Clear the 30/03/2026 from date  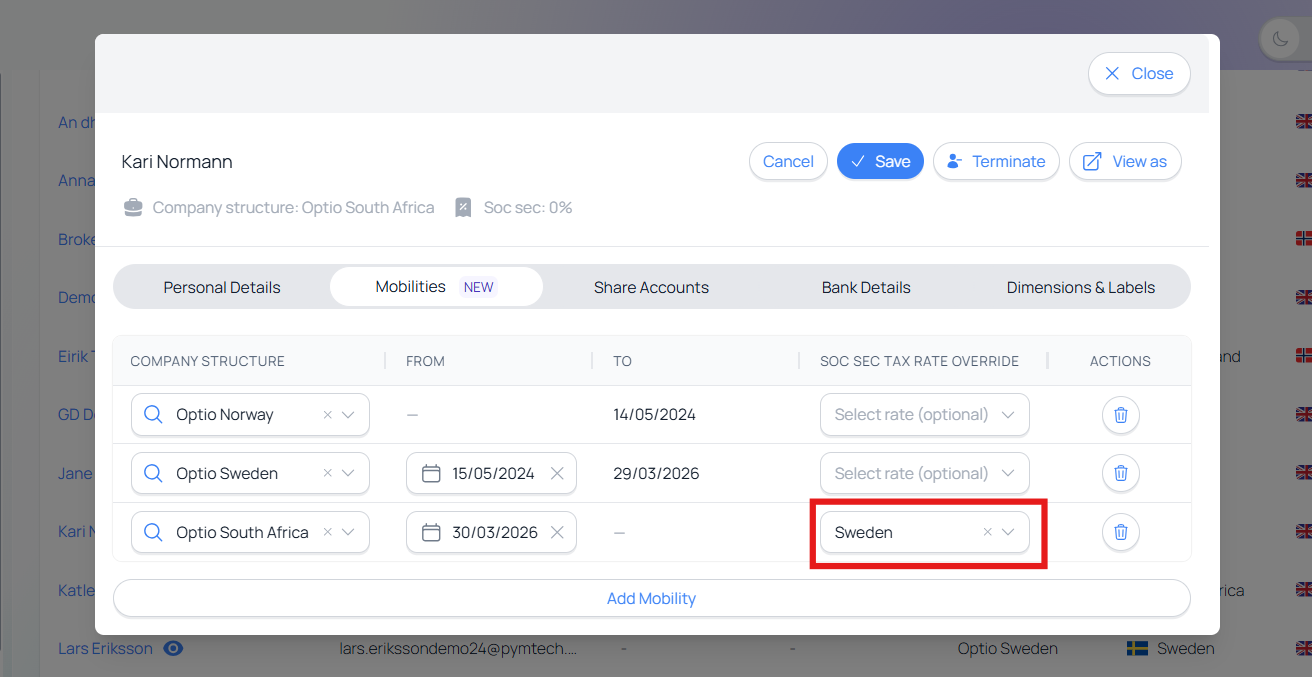coord(557,533)
